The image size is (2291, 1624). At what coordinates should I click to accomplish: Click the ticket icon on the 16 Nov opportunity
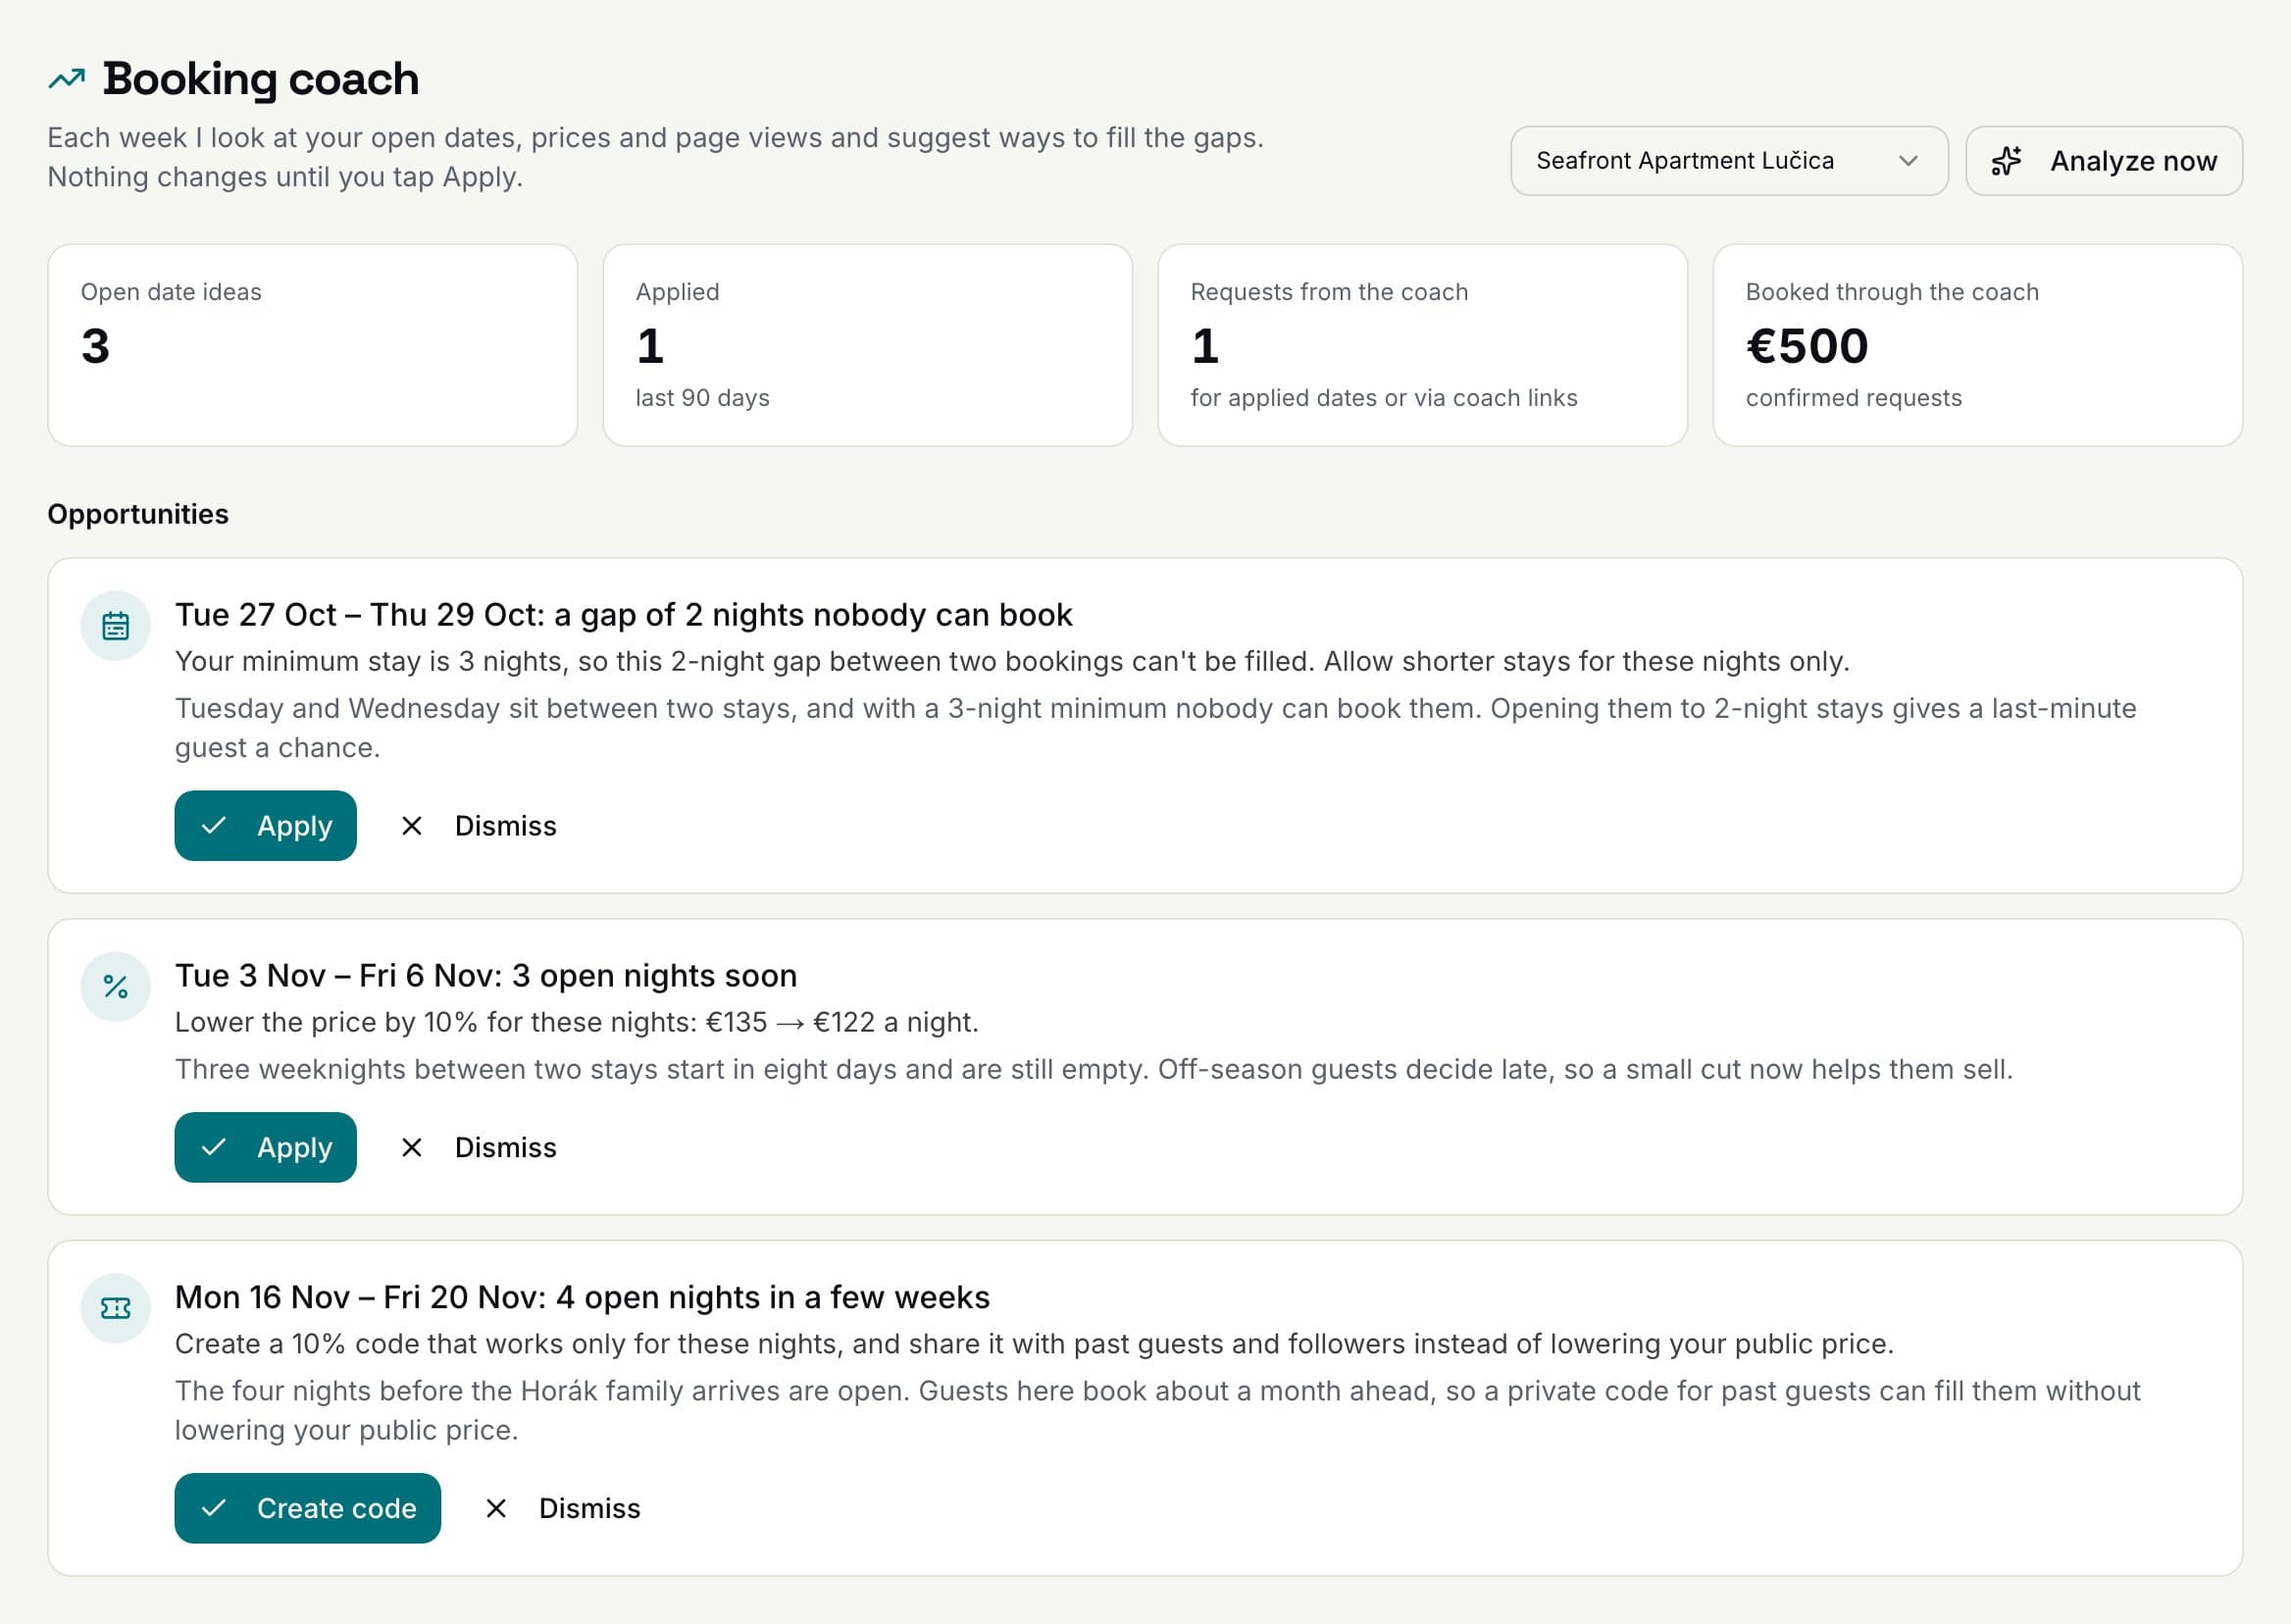[x=116, y=1308]
